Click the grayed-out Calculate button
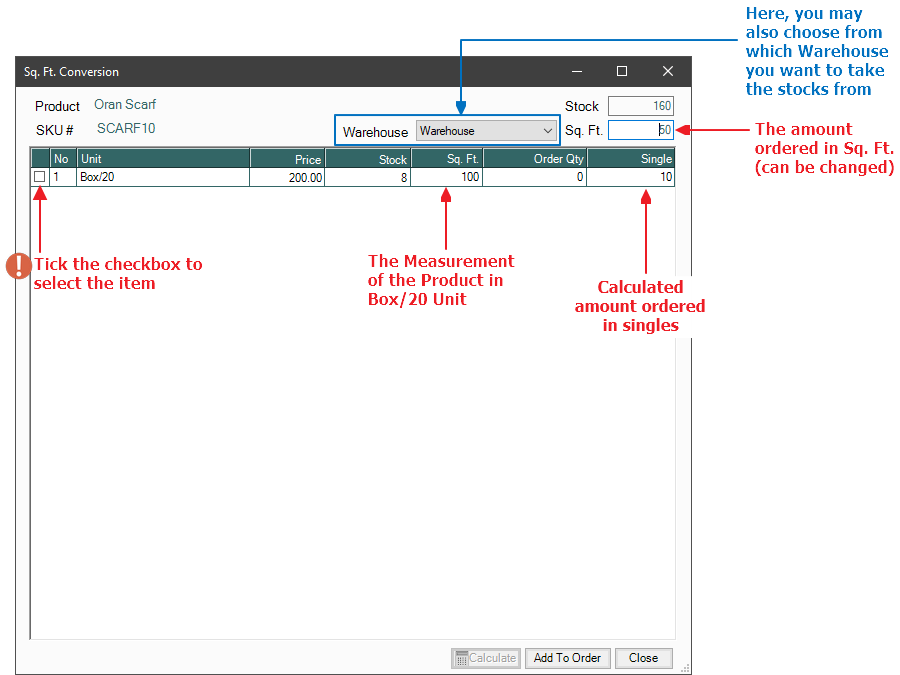 tap(486, 658)
